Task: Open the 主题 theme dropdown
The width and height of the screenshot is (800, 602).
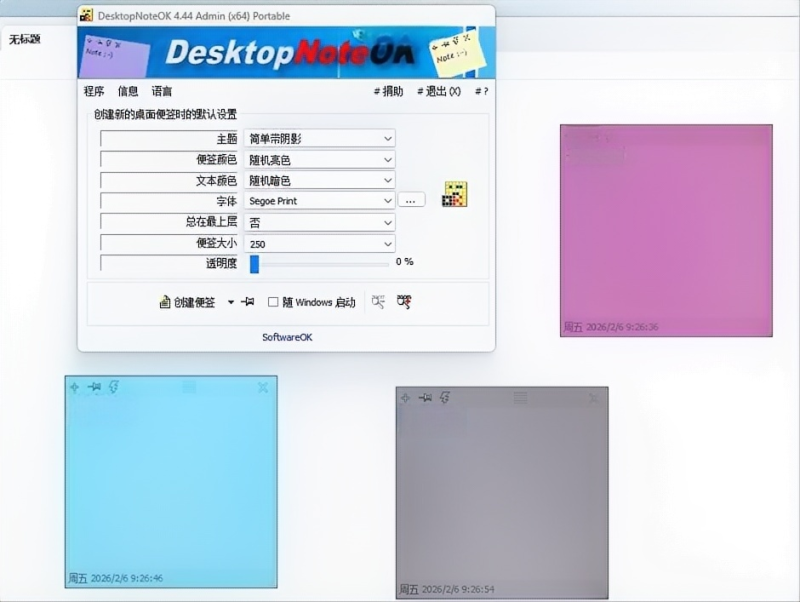Action: (x=319, y=138)
